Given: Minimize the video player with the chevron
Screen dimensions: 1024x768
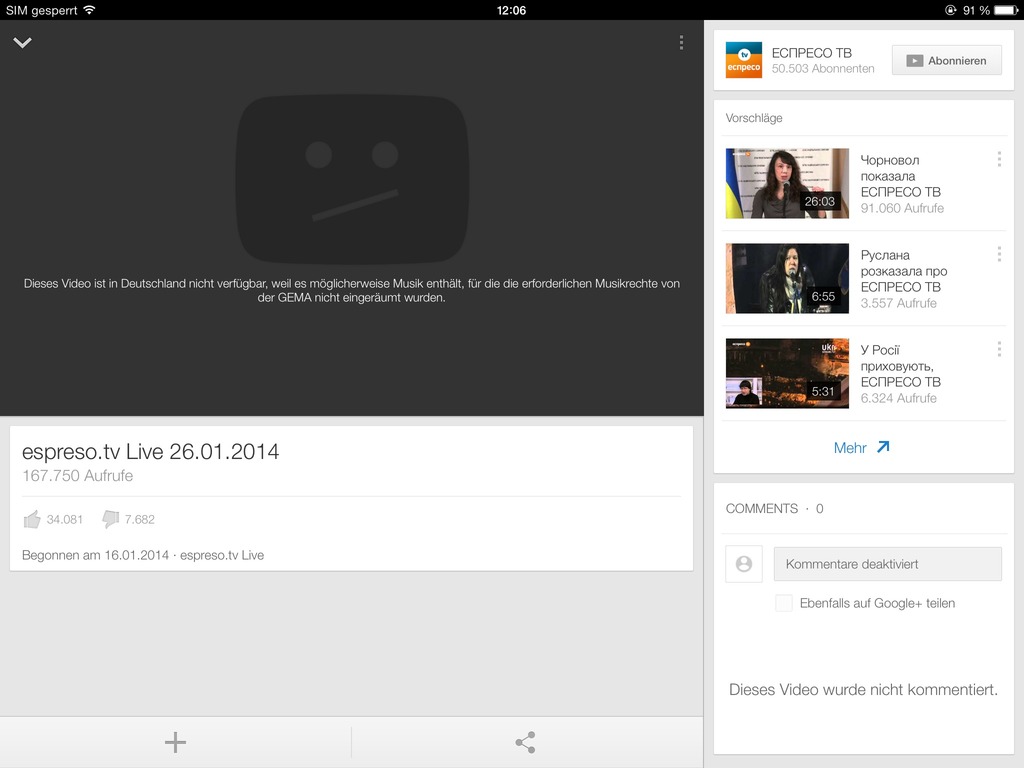Looking at the screenshot, I should [x=22, y=42].
